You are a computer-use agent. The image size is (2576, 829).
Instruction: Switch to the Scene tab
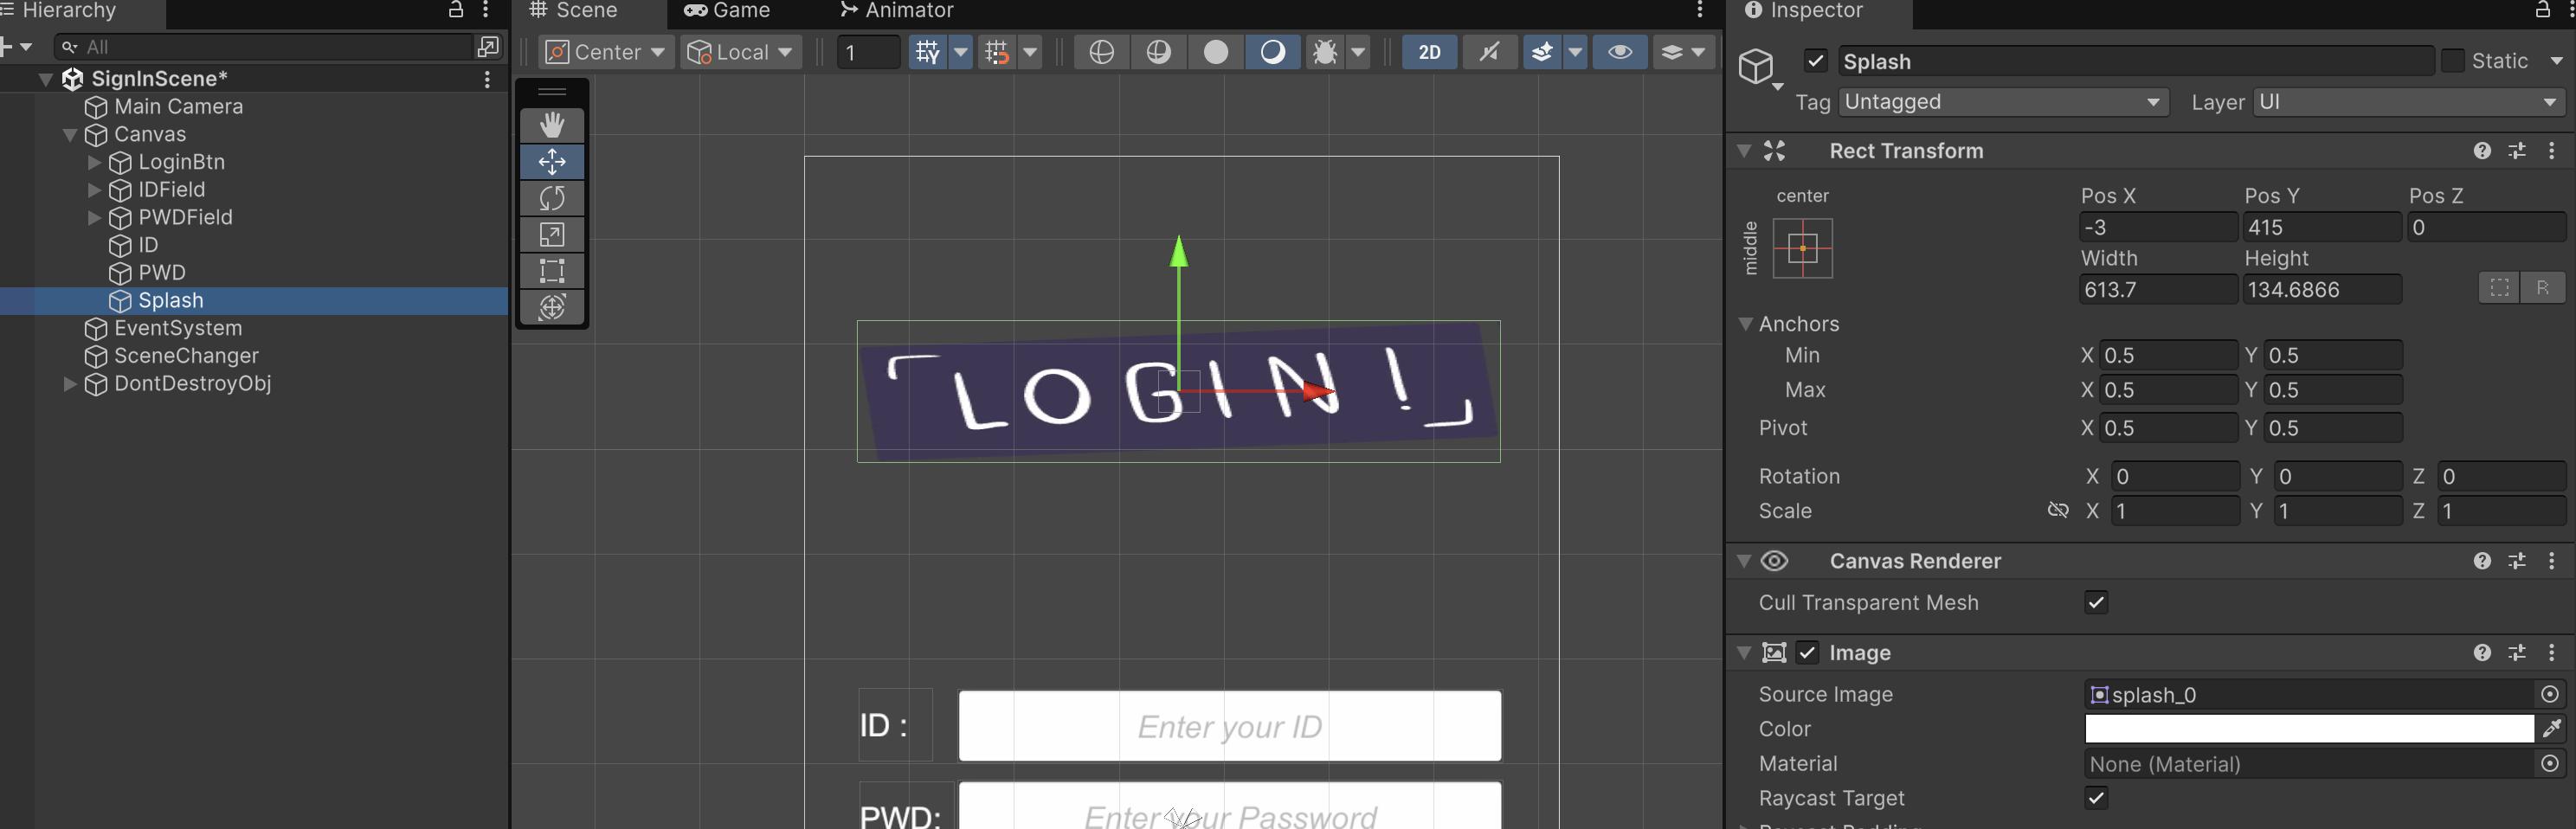[x=573, y=11]
